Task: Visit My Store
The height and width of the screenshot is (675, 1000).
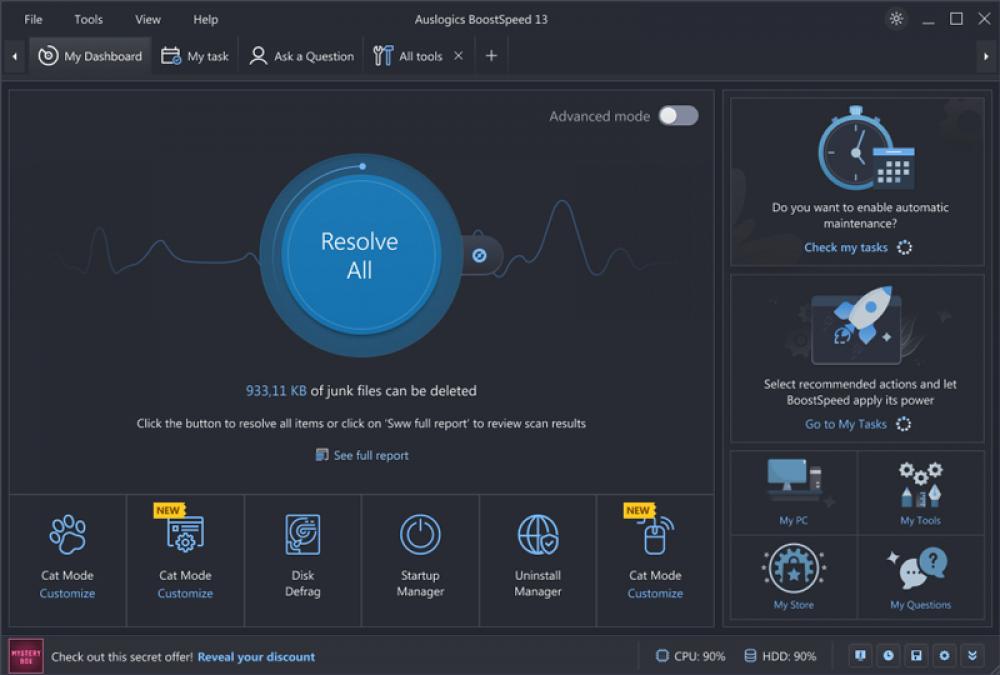Action: [793, 575]
